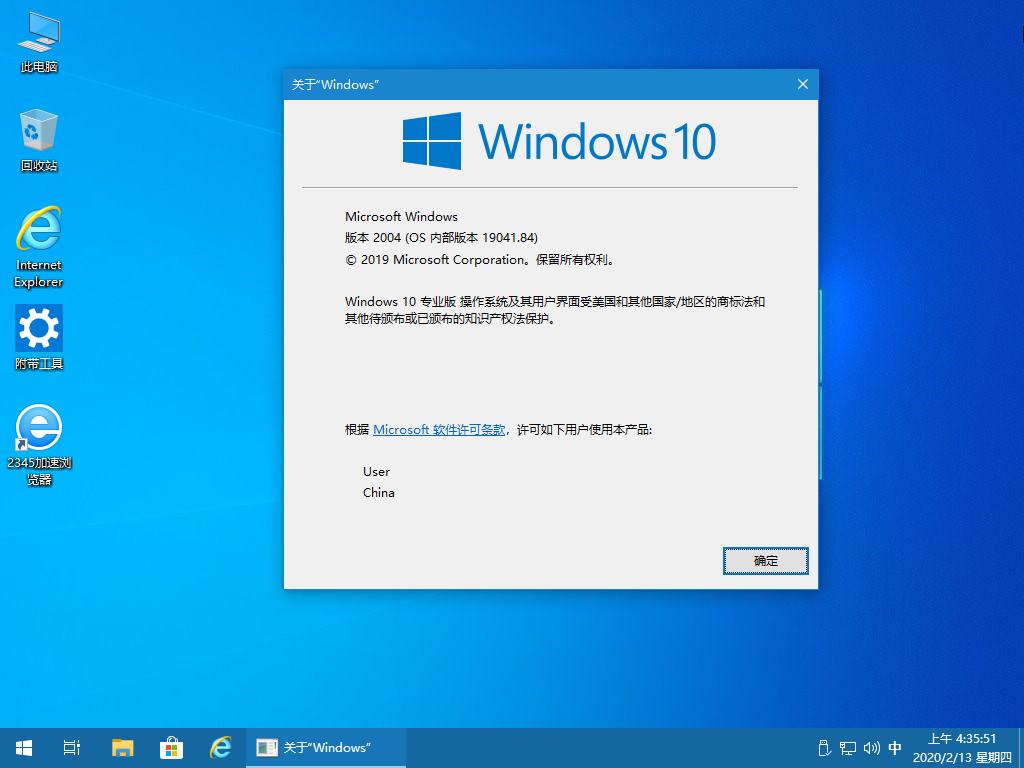Open the 此电脑 desktop icon
The image size is (1024, 768).
coord(39,42)
